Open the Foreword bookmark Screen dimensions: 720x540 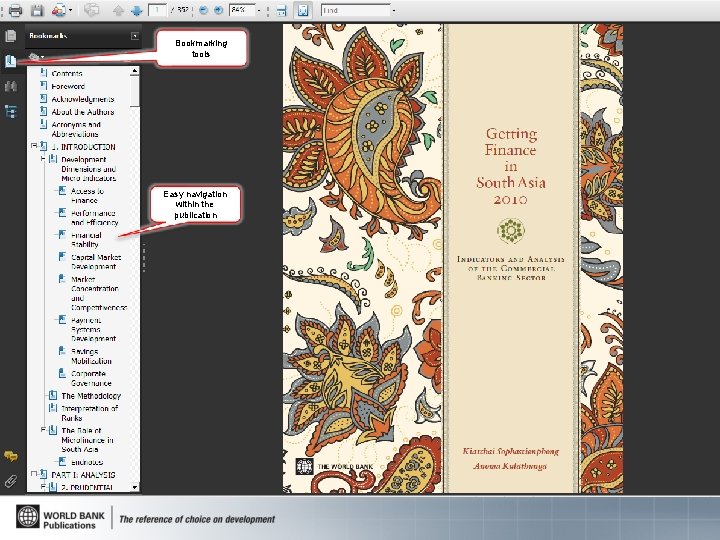(x=68, y=86)
